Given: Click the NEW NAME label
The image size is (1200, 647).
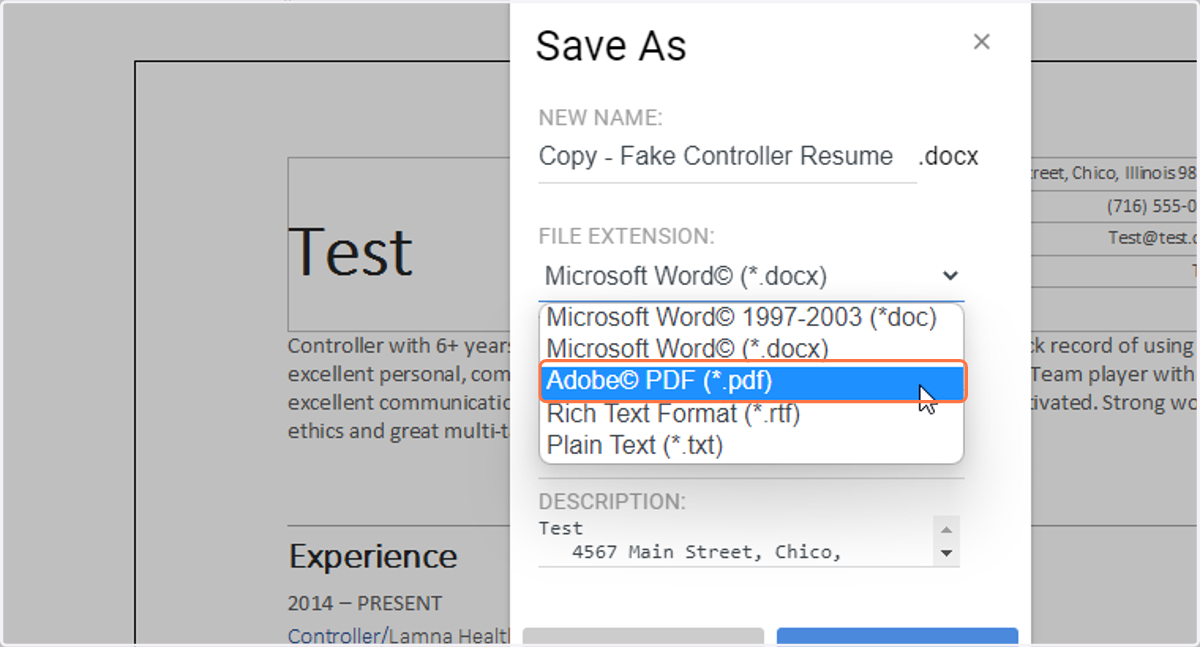Looking at the screenshot, I should tap(601, 118).
